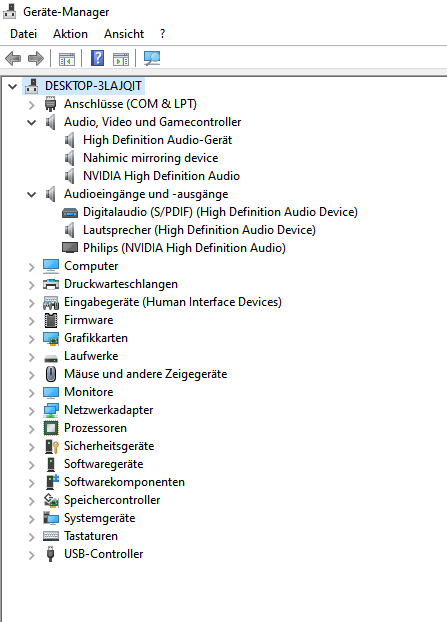Select the Netzwerkadapter icon
The width and height of the screenshot is (447, 622).
click(51, 410)
